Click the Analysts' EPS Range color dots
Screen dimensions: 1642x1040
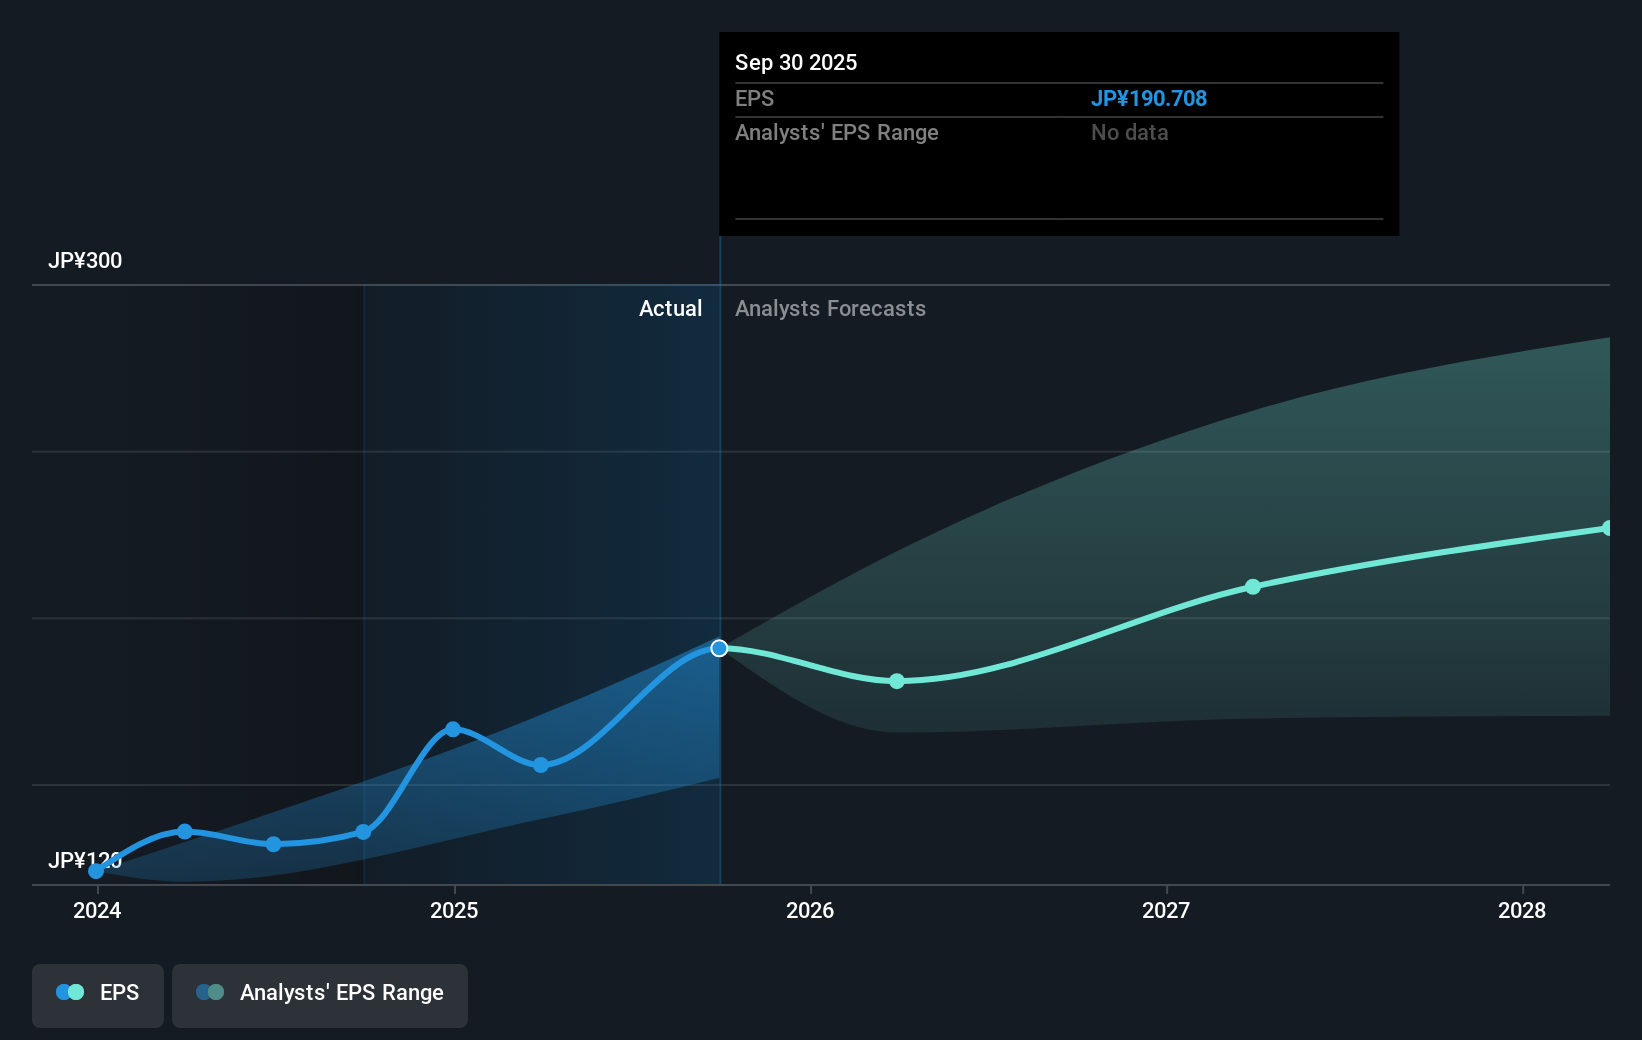click(210, 992)
